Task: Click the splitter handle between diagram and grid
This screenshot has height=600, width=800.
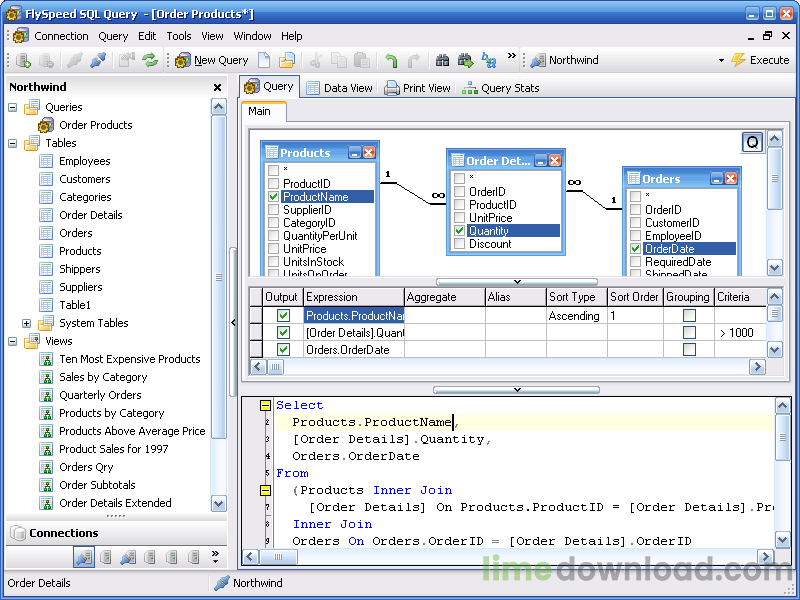Action: (516, 282)
